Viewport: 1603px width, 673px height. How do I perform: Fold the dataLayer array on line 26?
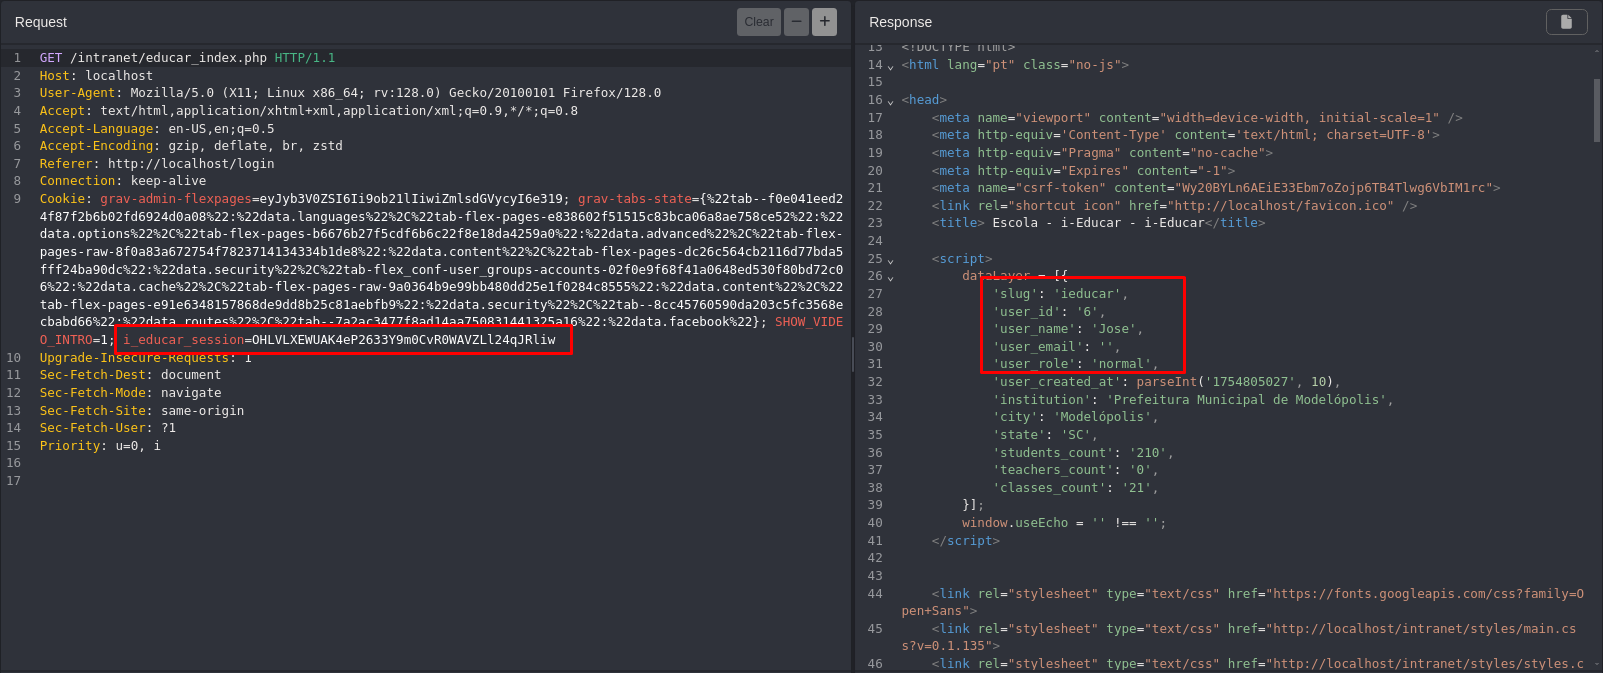(890, 277)
